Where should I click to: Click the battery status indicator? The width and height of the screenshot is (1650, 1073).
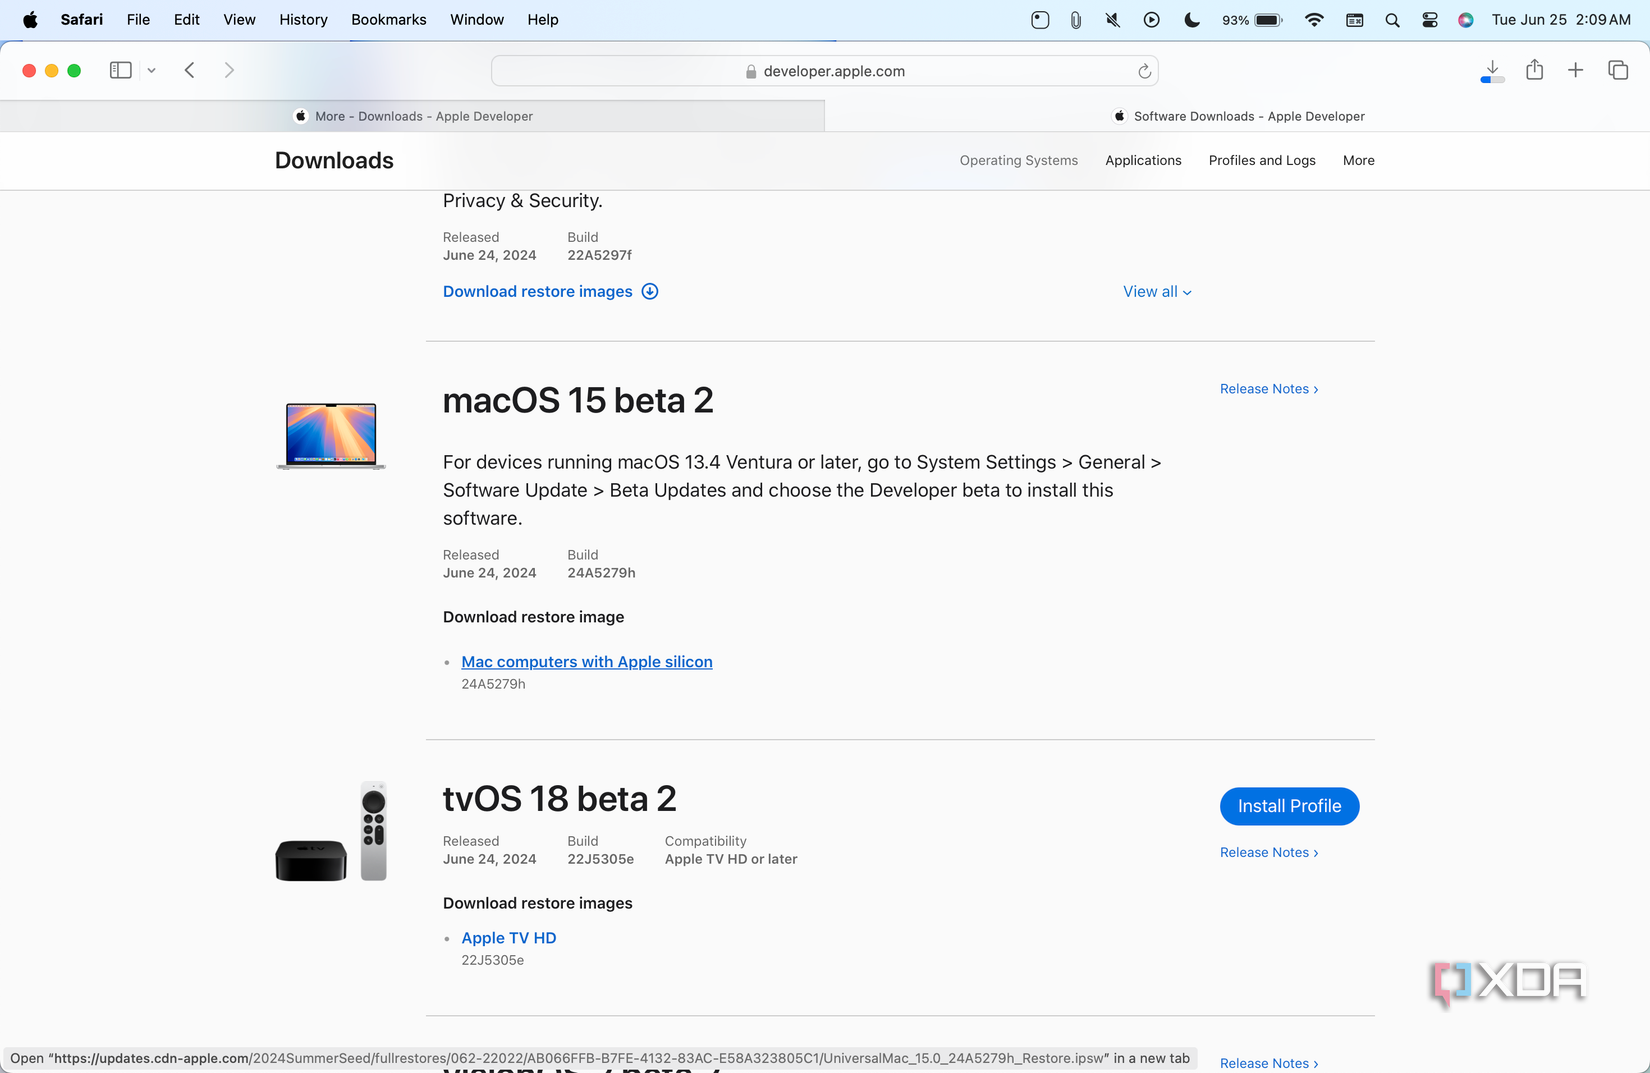pyautogui.click(x=1252, y=20)
